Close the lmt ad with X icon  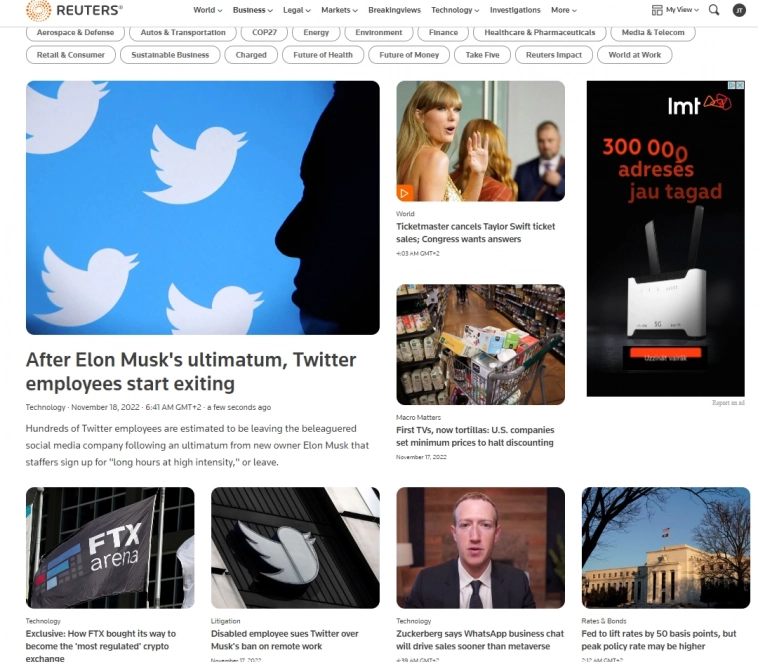pyautogui.click(x=740, y=85)
